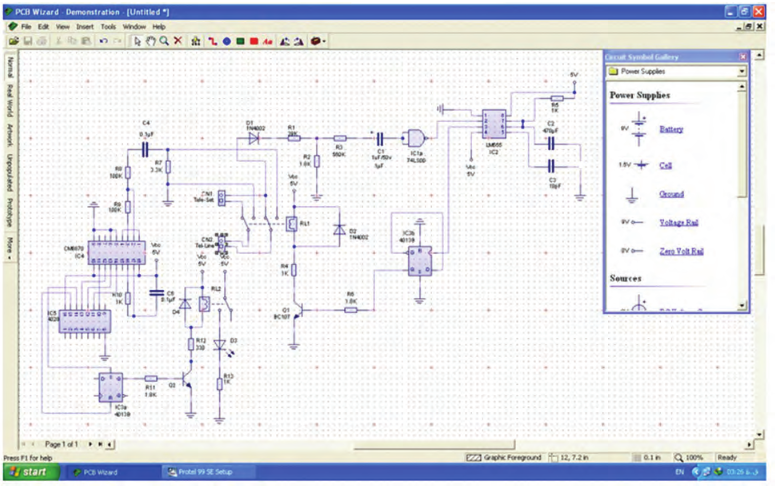779x492 pixels.
Task: Open the Power Supplies category dropdown
Action: [x=741, y=72]
